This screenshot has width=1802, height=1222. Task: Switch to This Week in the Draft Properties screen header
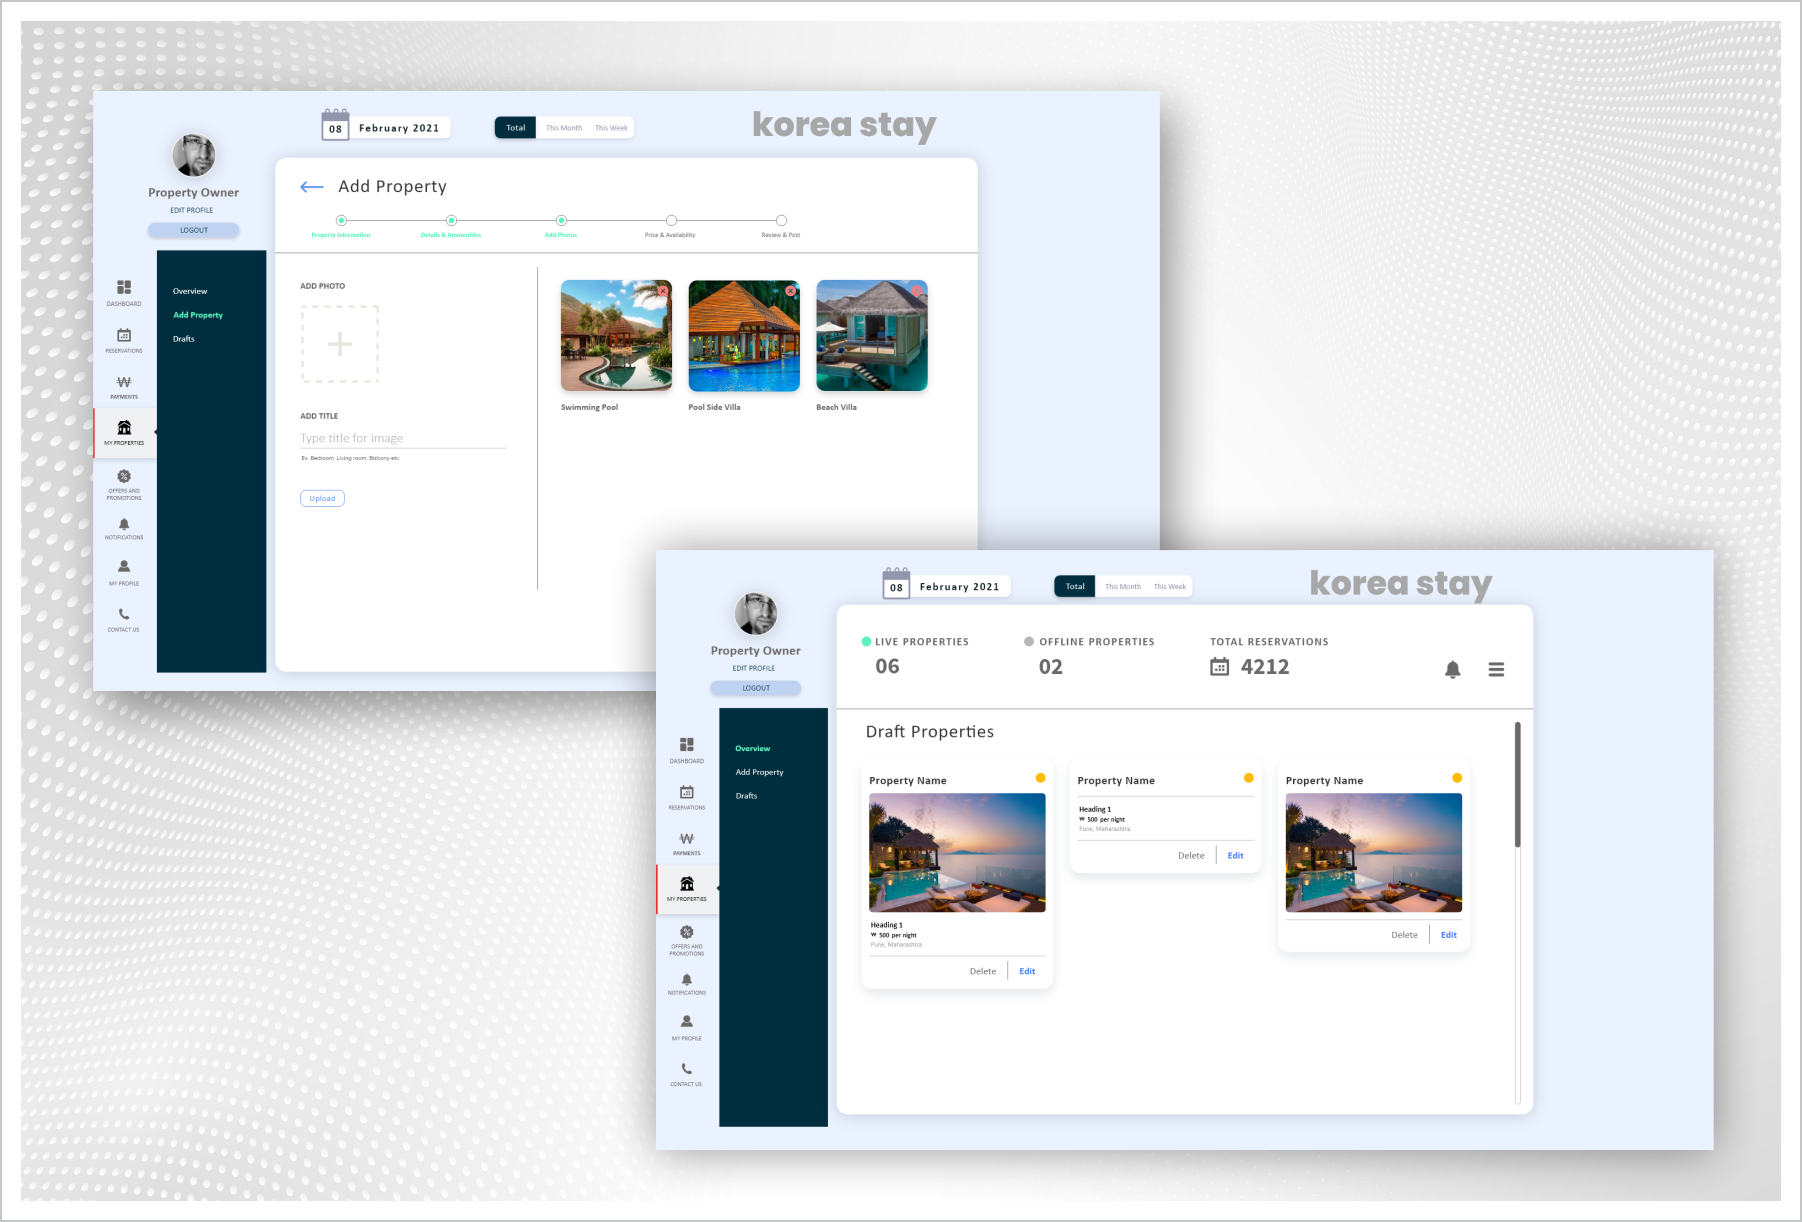click(1169, 587)
